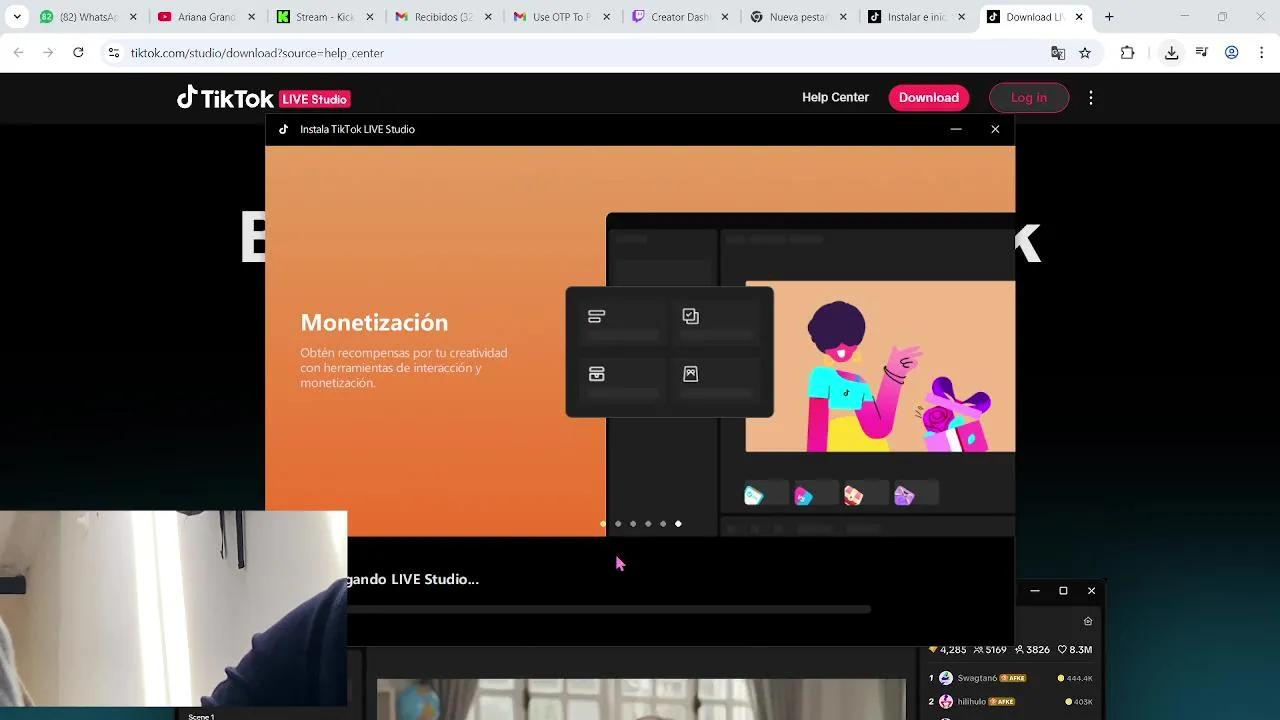Close the LIVE Studio window behind

click(x=1091, y=591)
